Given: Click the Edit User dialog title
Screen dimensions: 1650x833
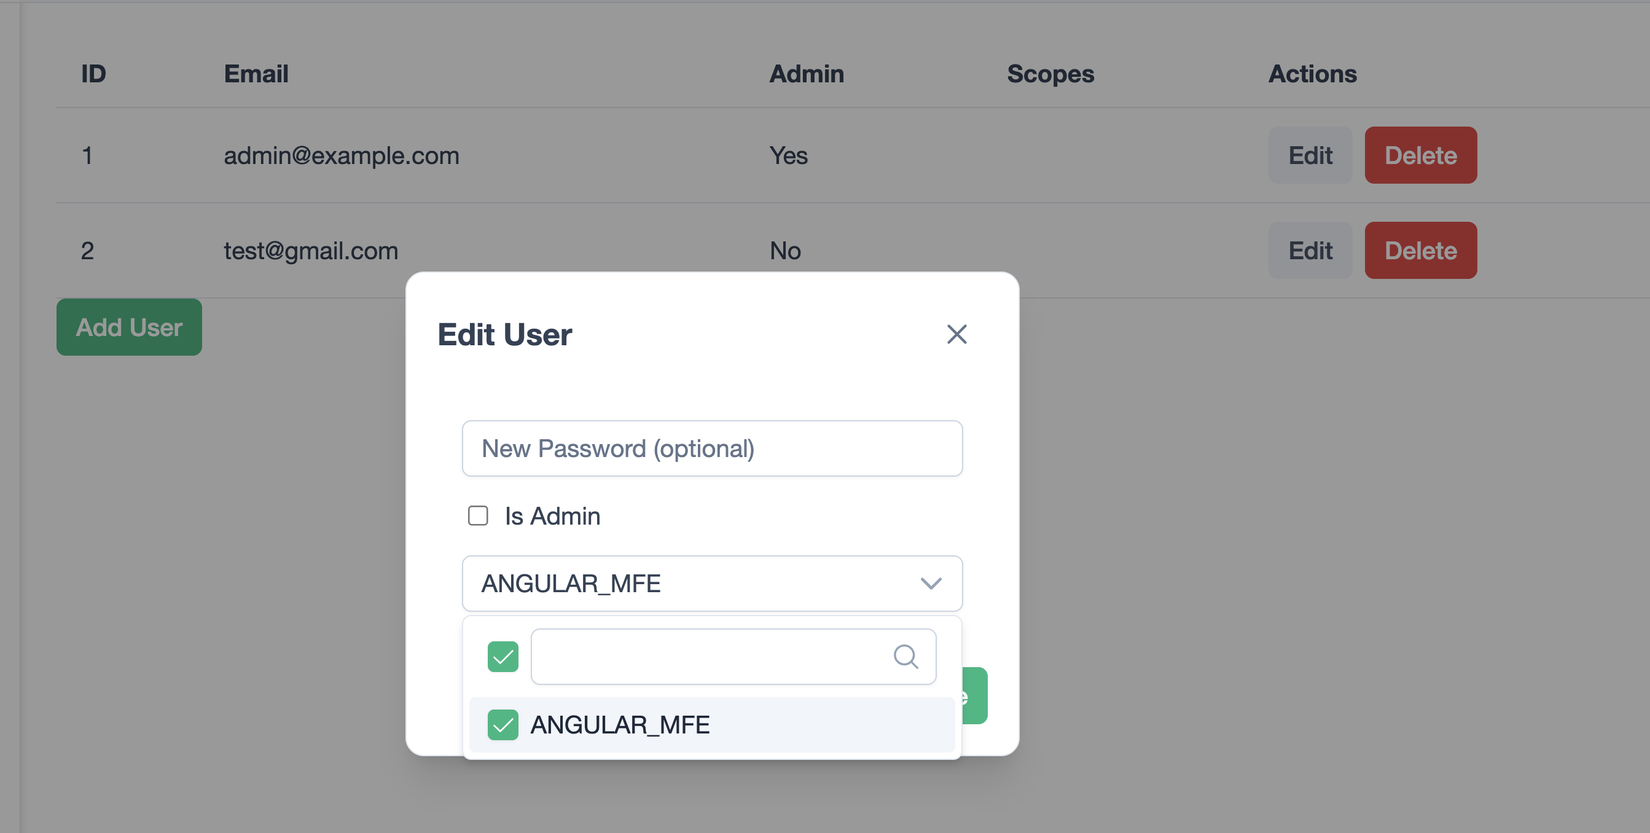Looking at the screenshot, I should (x=505, y=335).
